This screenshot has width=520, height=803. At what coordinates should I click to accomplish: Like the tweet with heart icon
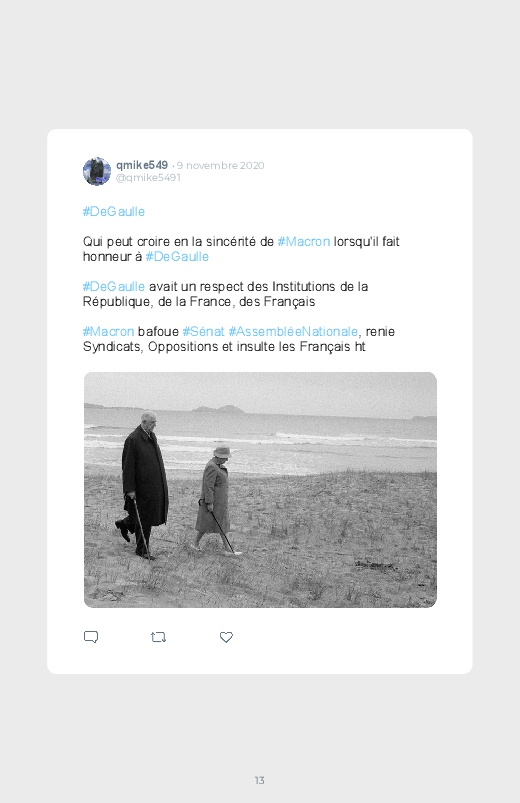tap(226, 637)
